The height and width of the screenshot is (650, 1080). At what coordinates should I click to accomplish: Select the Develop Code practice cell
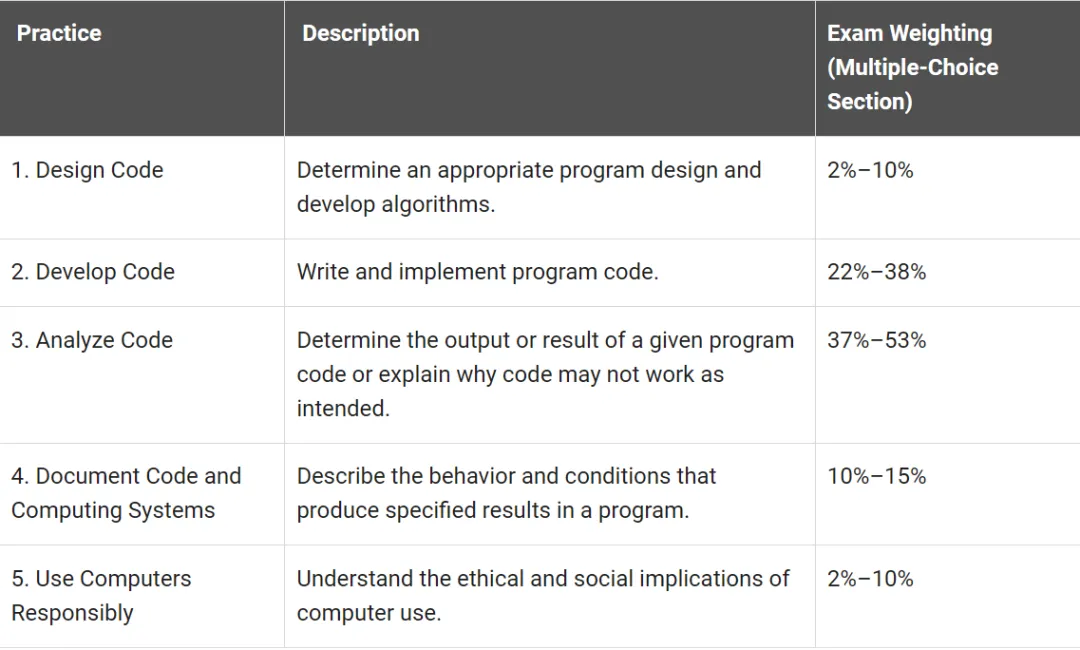coord(93,272)
